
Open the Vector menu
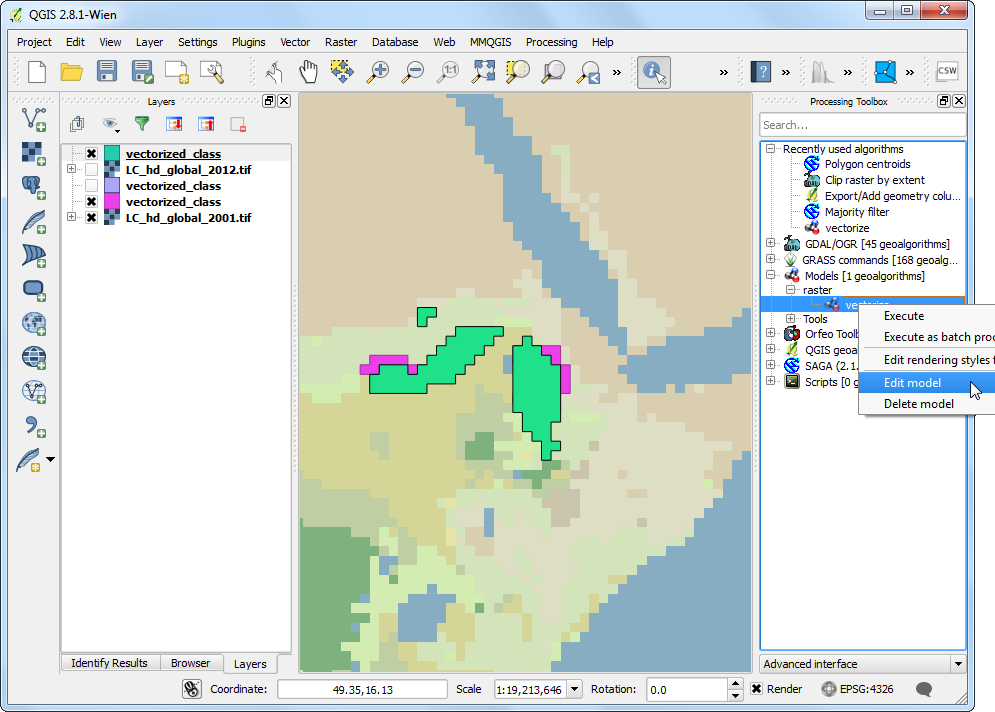[295, 42]
